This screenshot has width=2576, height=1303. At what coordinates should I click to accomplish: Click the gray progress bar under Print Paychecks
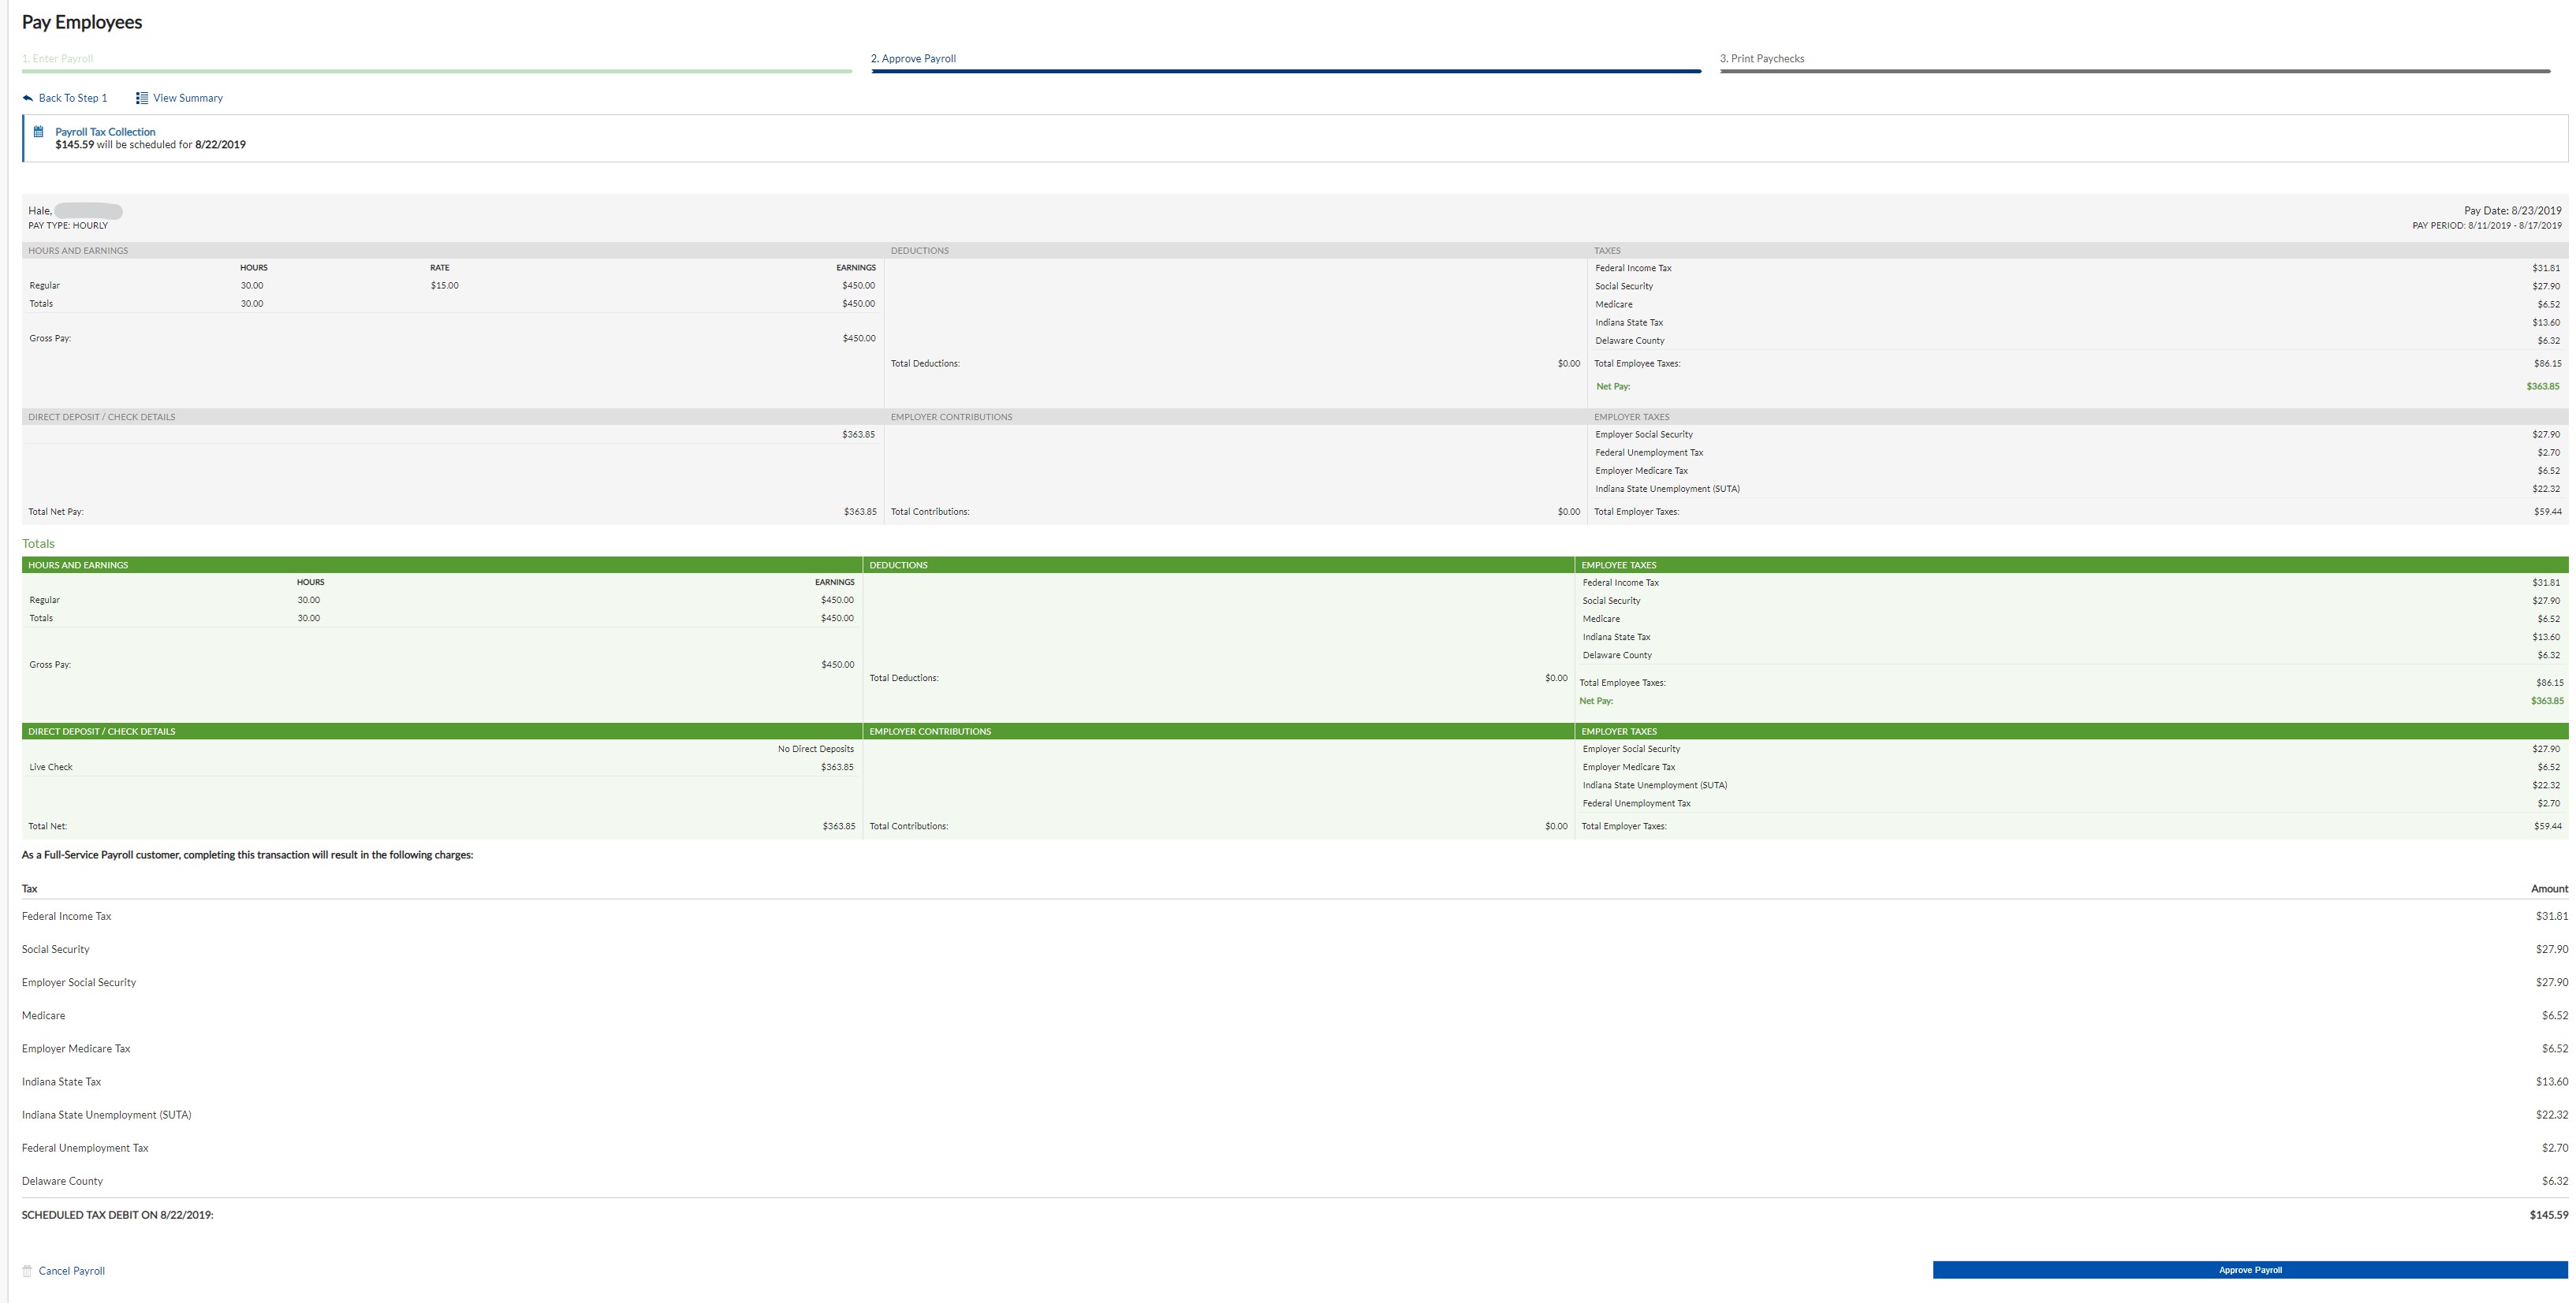pyautogui.click(x=2134, y=72)
